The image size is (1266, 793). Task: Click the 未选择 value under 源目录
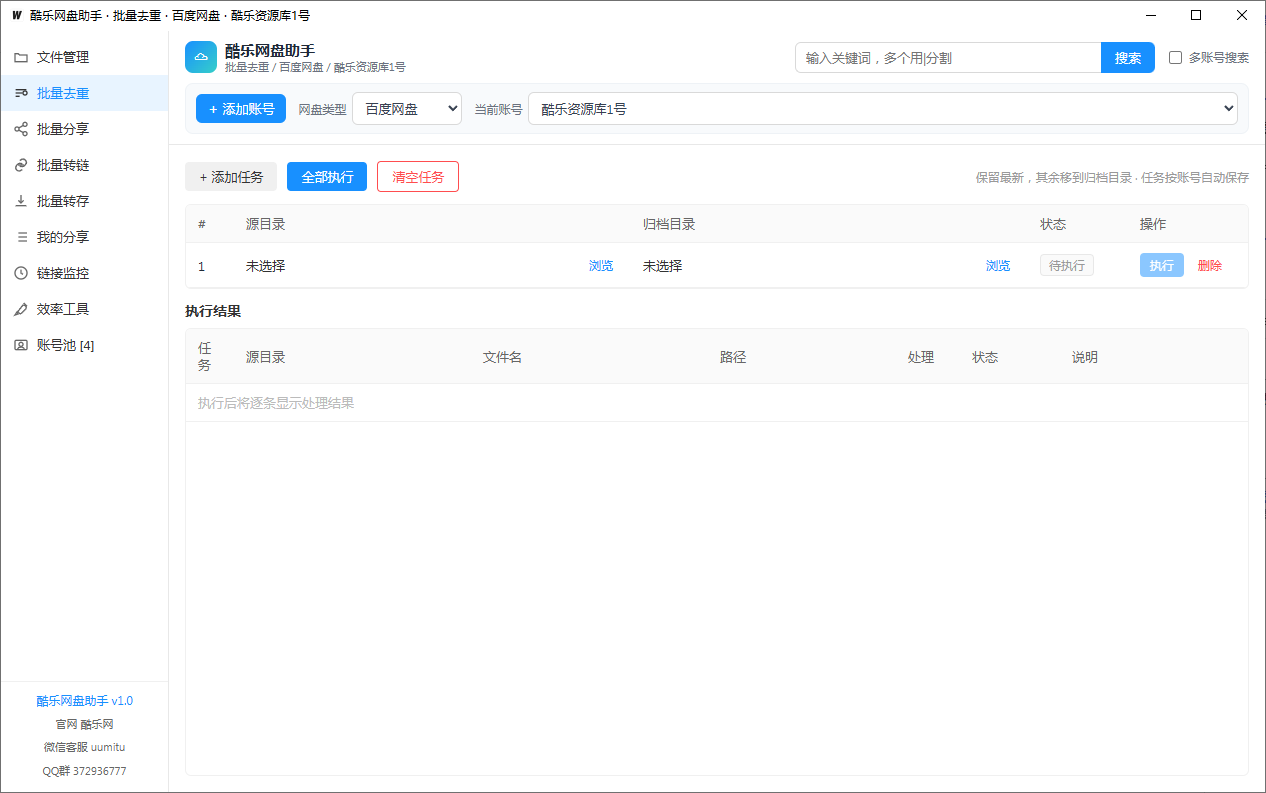click(266, 266)
